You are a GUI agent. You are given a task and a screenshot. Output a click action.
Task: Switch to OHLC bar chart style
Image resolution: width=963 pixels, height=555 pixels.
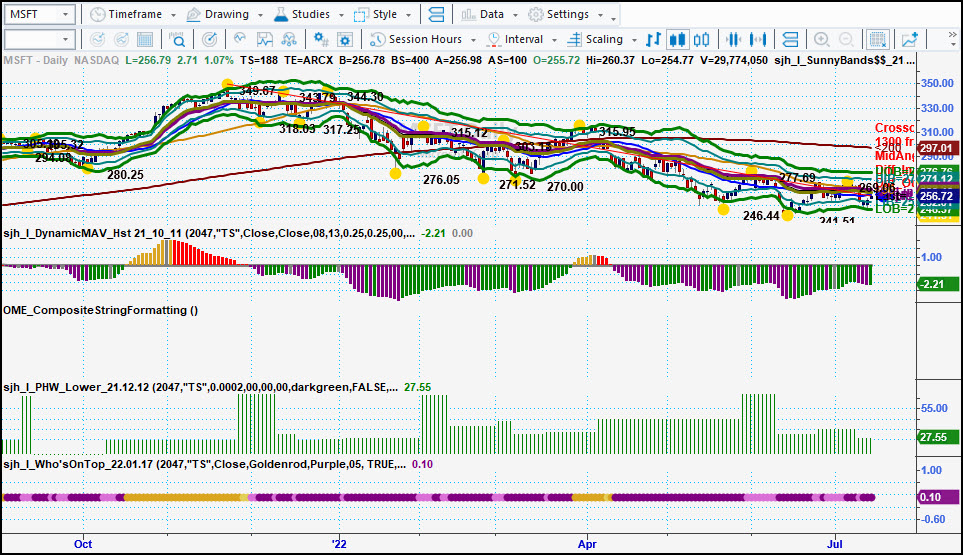(653, 39)
